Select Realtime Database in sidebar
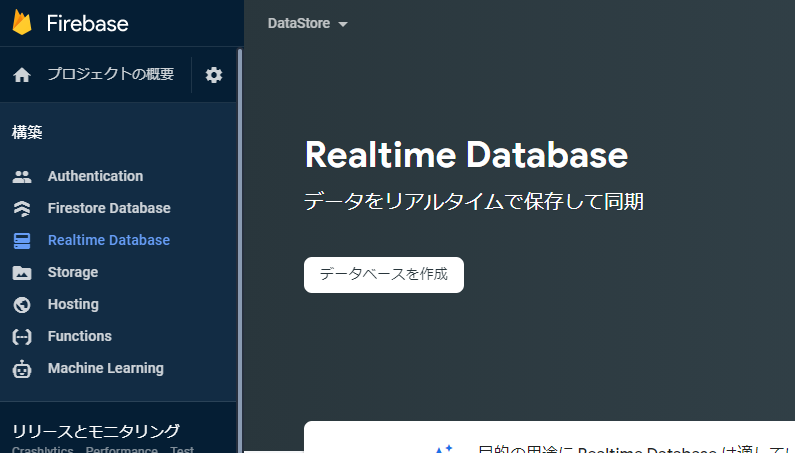Viewport: 795px width, 453px height. coord(109,240)
